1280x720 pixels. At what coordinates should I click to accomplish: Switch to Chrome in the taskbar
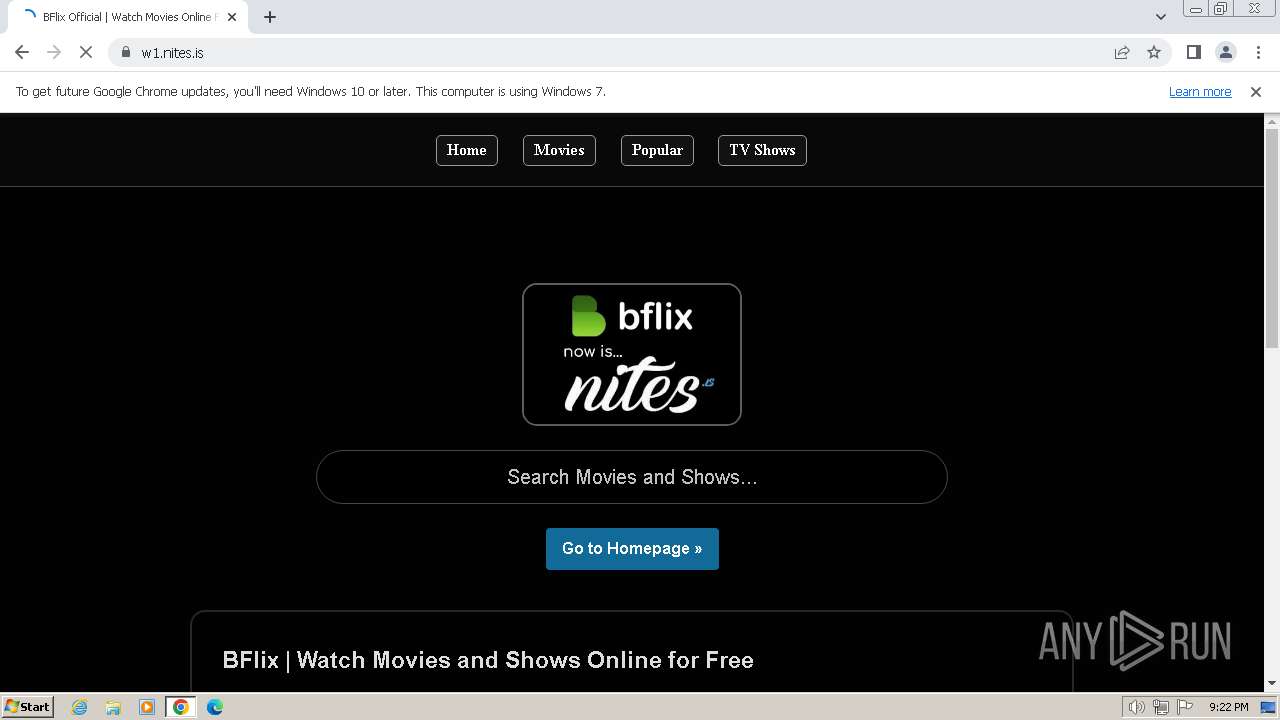click(x=181, y=707)
